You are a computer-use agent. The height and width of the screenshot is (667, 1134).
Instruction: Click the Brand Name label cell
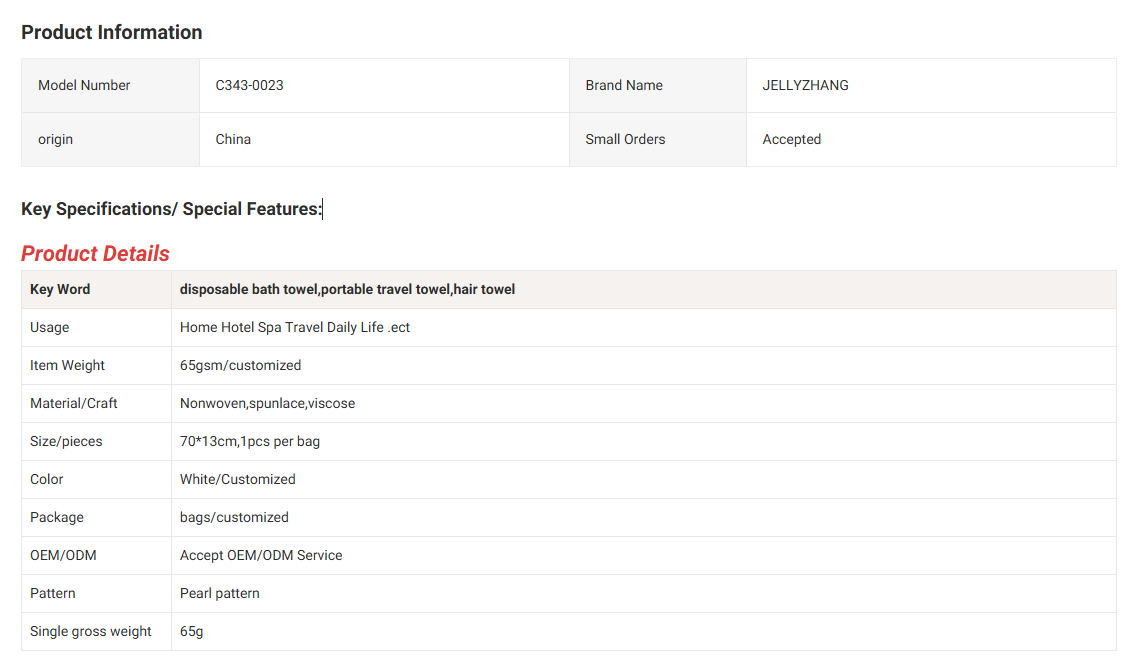tap(624, 85)
